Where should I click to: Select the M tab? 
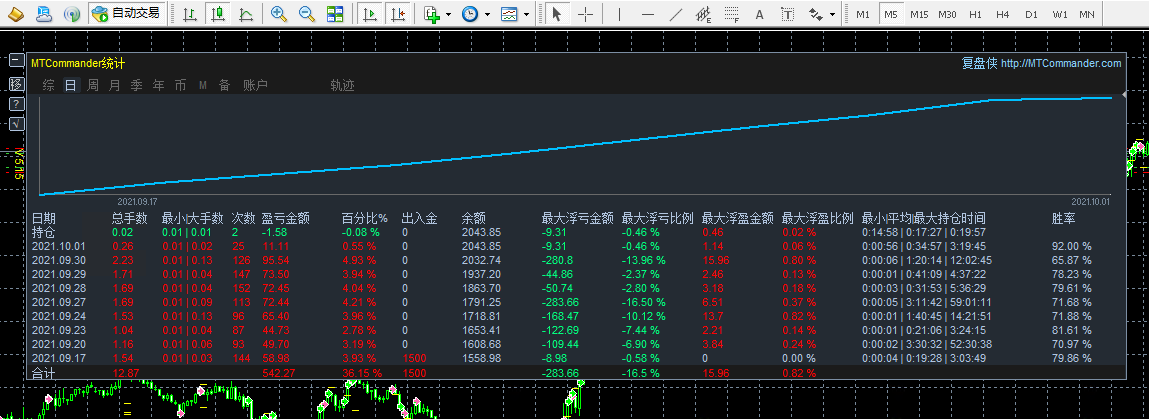(202, 86)
